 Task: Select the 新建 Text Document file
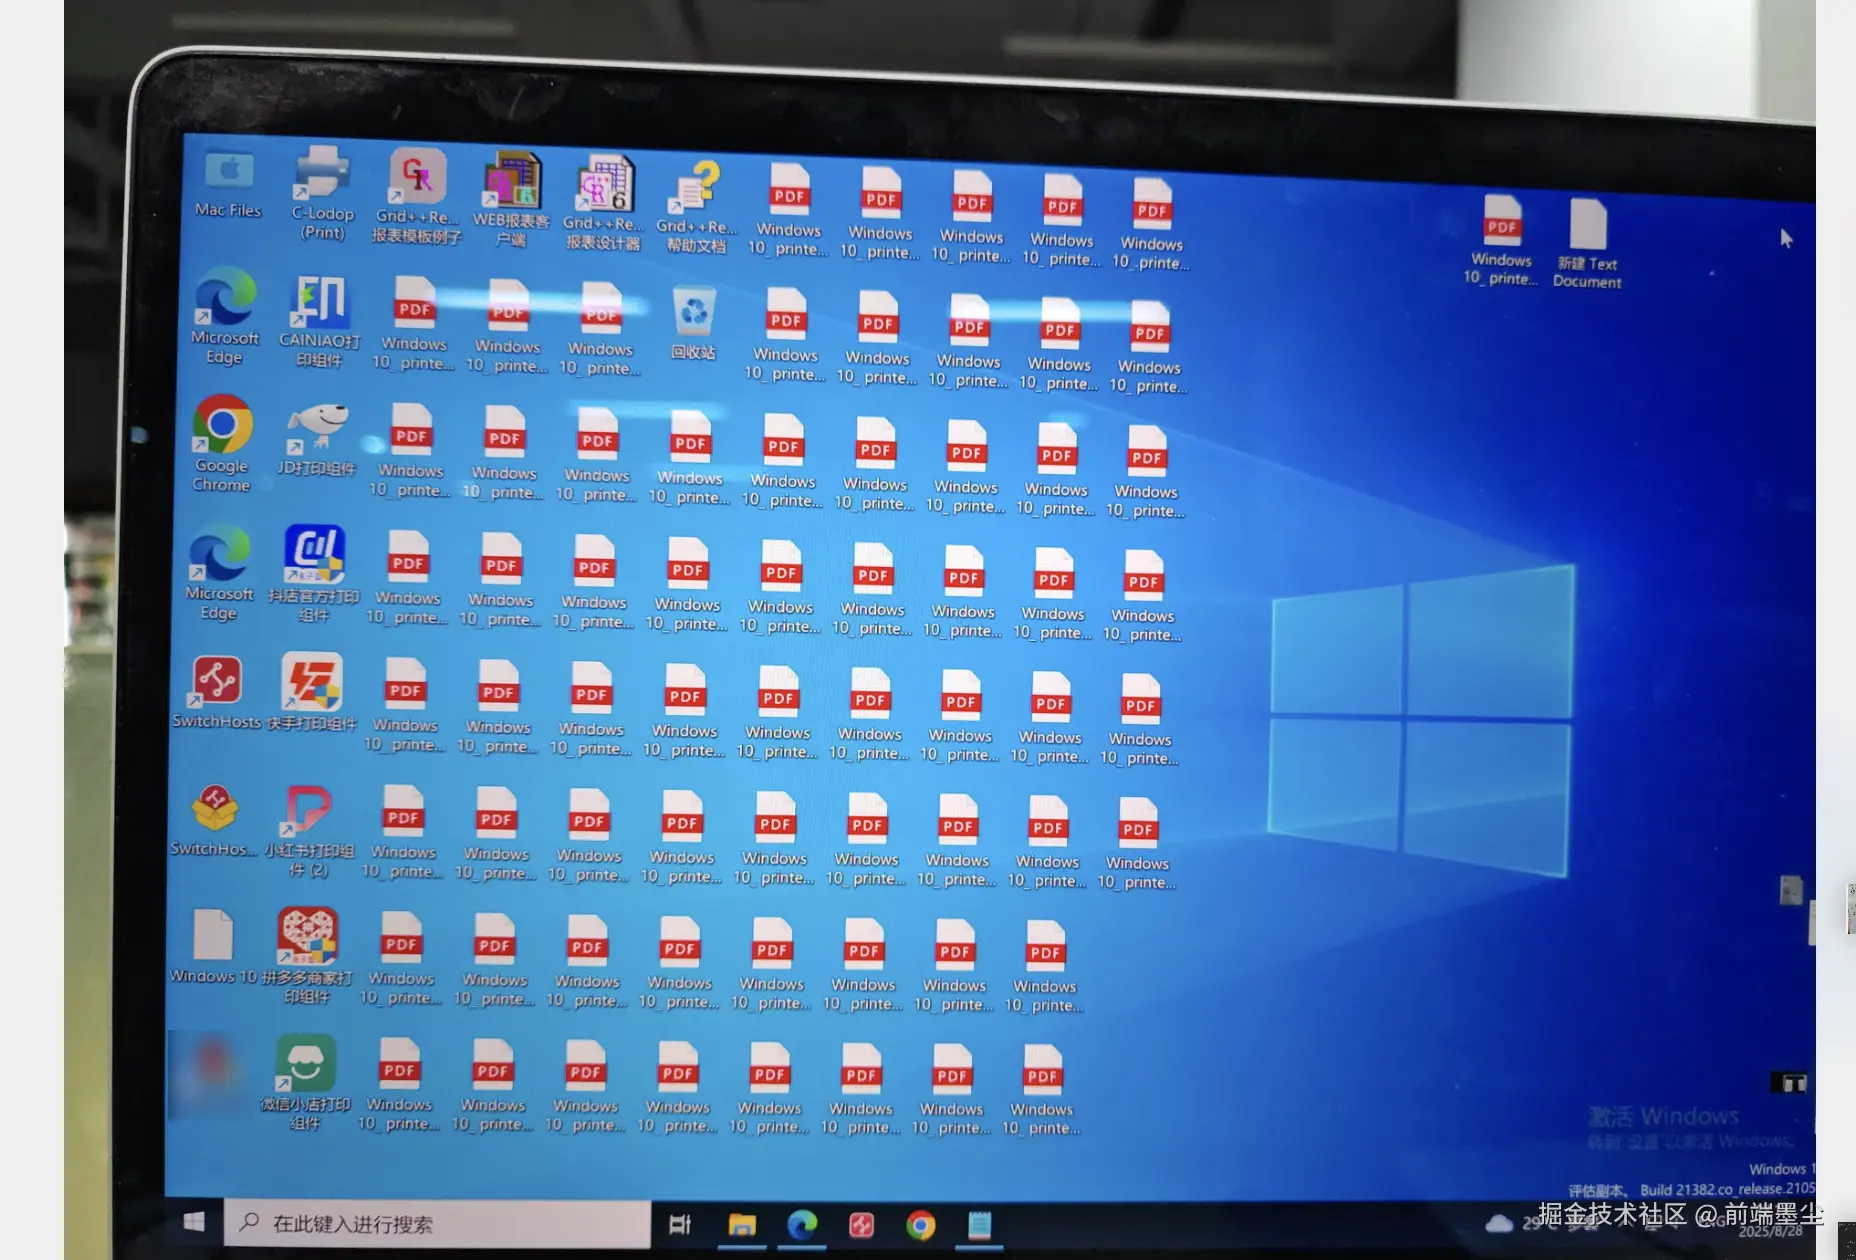1588,243
